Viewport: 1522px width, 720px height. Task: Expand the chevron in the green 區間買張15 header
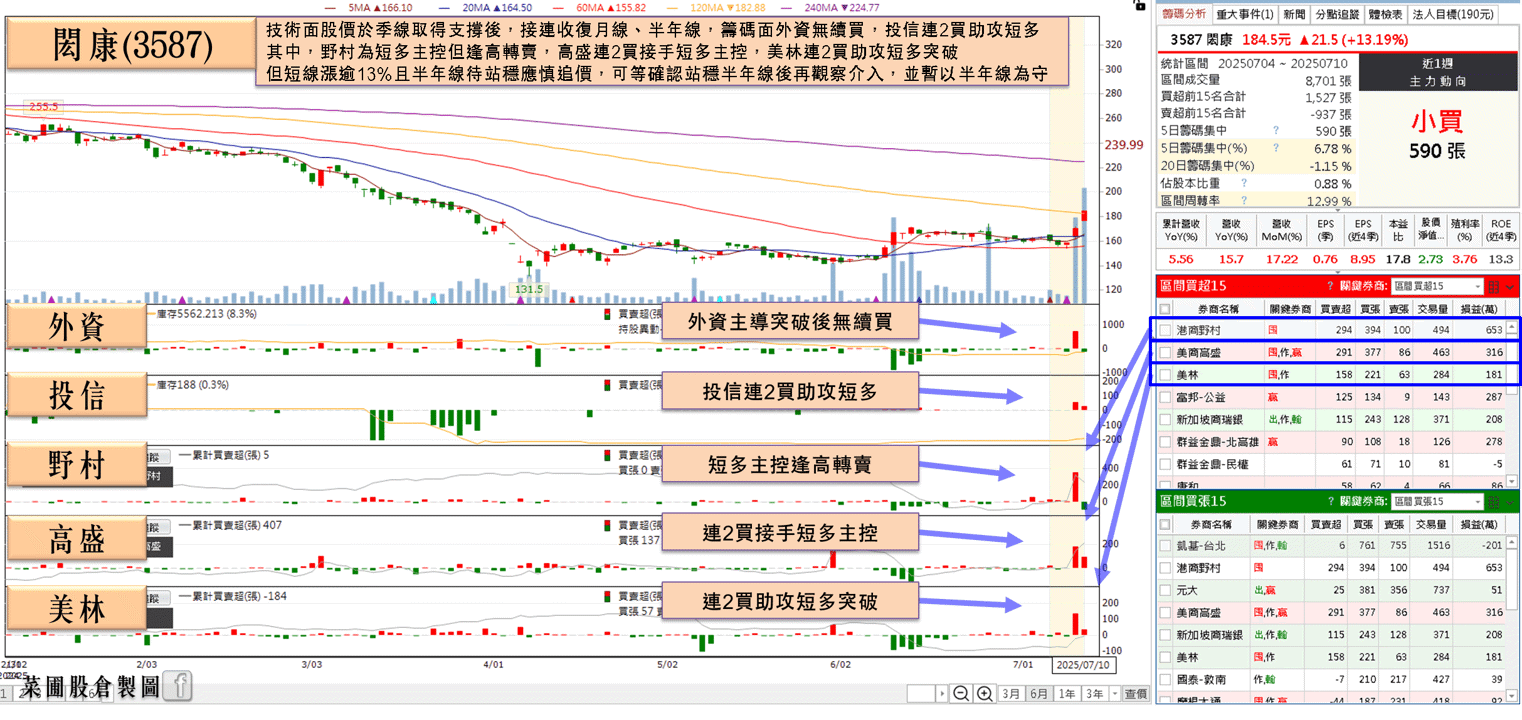click(1512, 501)
